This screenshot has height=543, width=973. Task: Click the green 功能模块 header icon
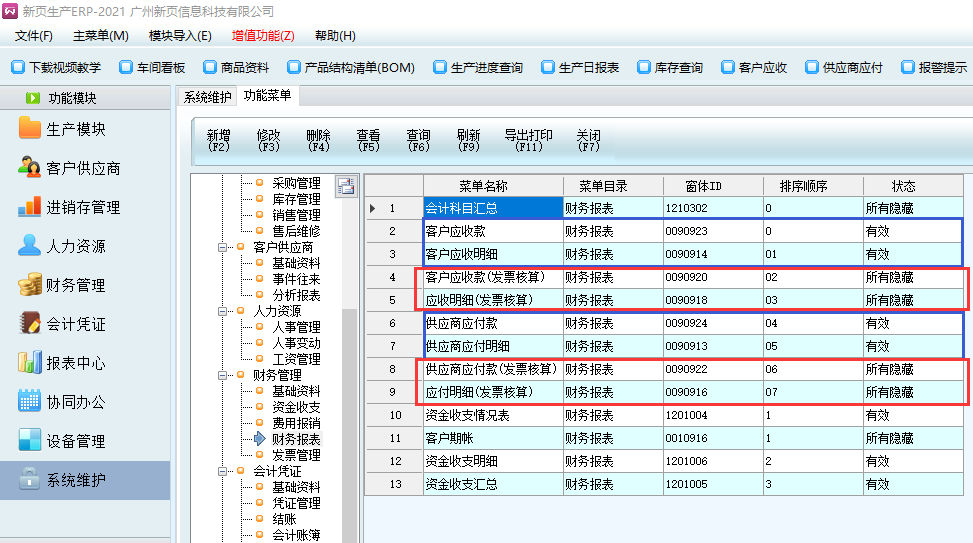click(33, 98)
